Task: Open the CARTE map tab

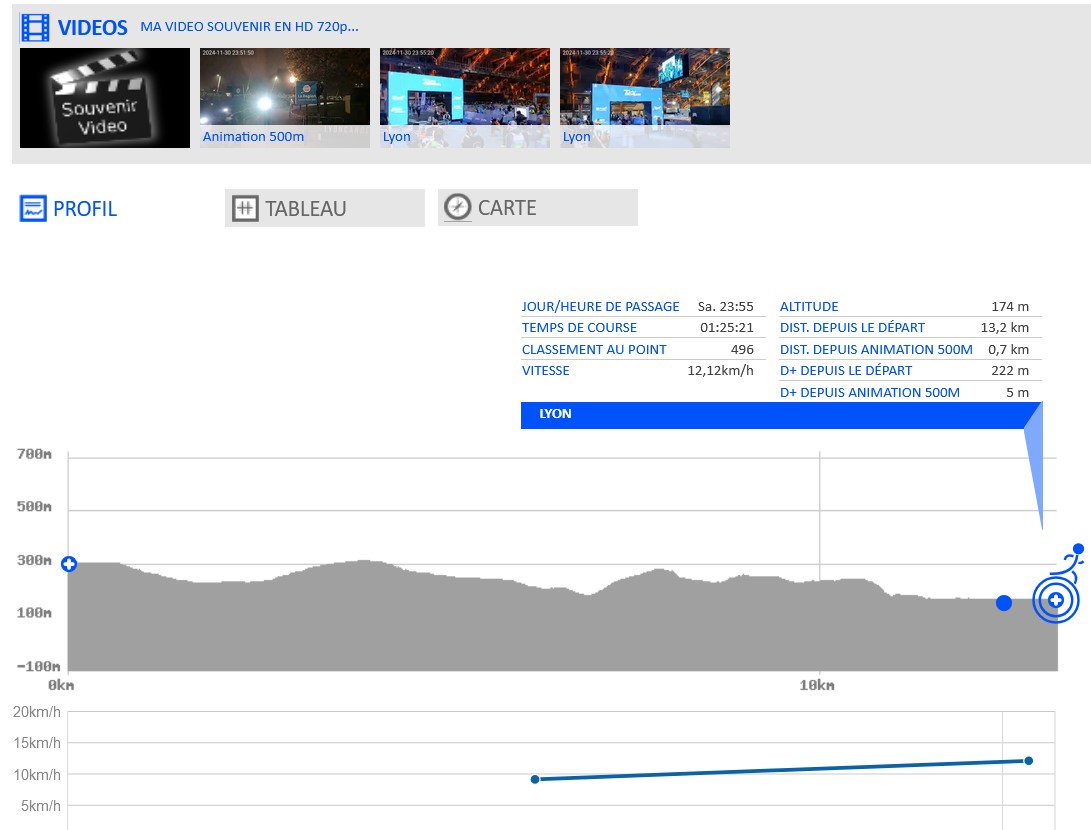Action: coord(507,208)
